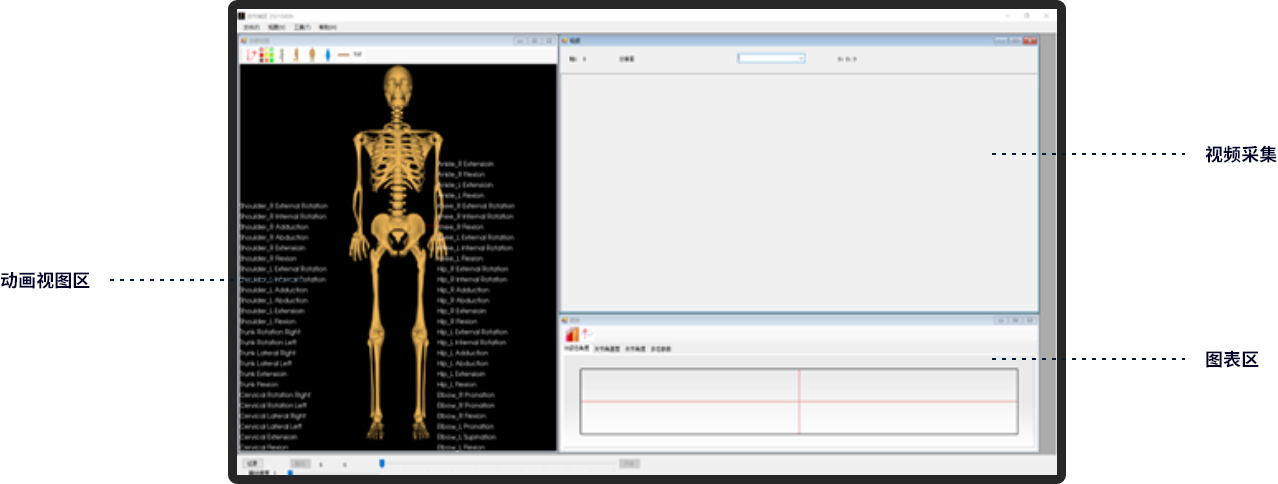Select the side-view skeleton toolbar icon
This screenshot has height=484, width=1278.
(297, 55)
